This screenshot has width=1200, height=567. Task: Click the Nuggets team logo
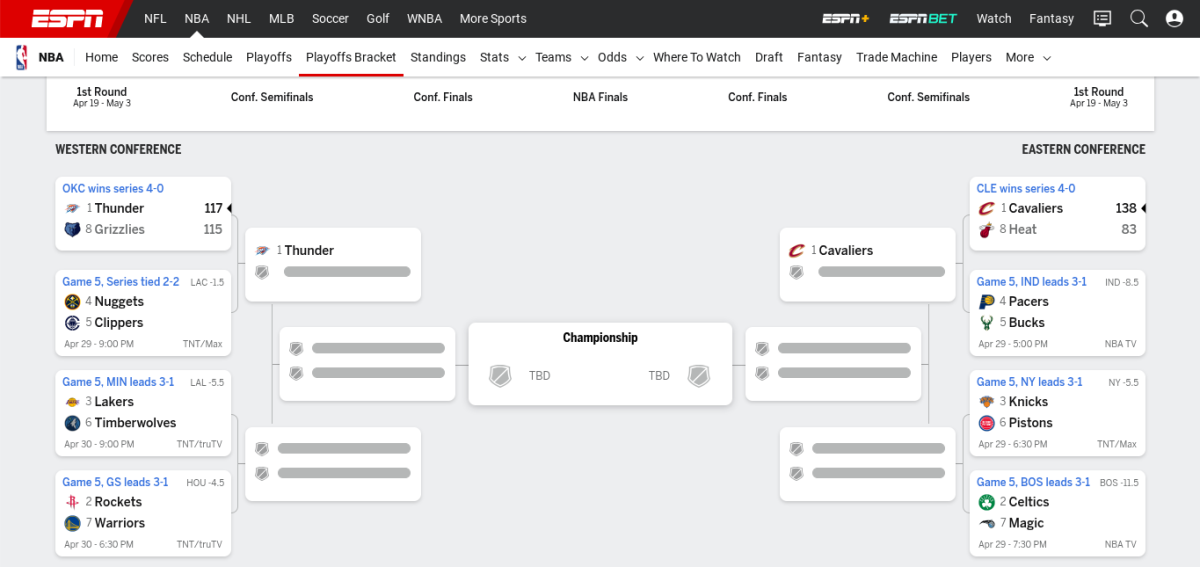click(x=72, y=301)
